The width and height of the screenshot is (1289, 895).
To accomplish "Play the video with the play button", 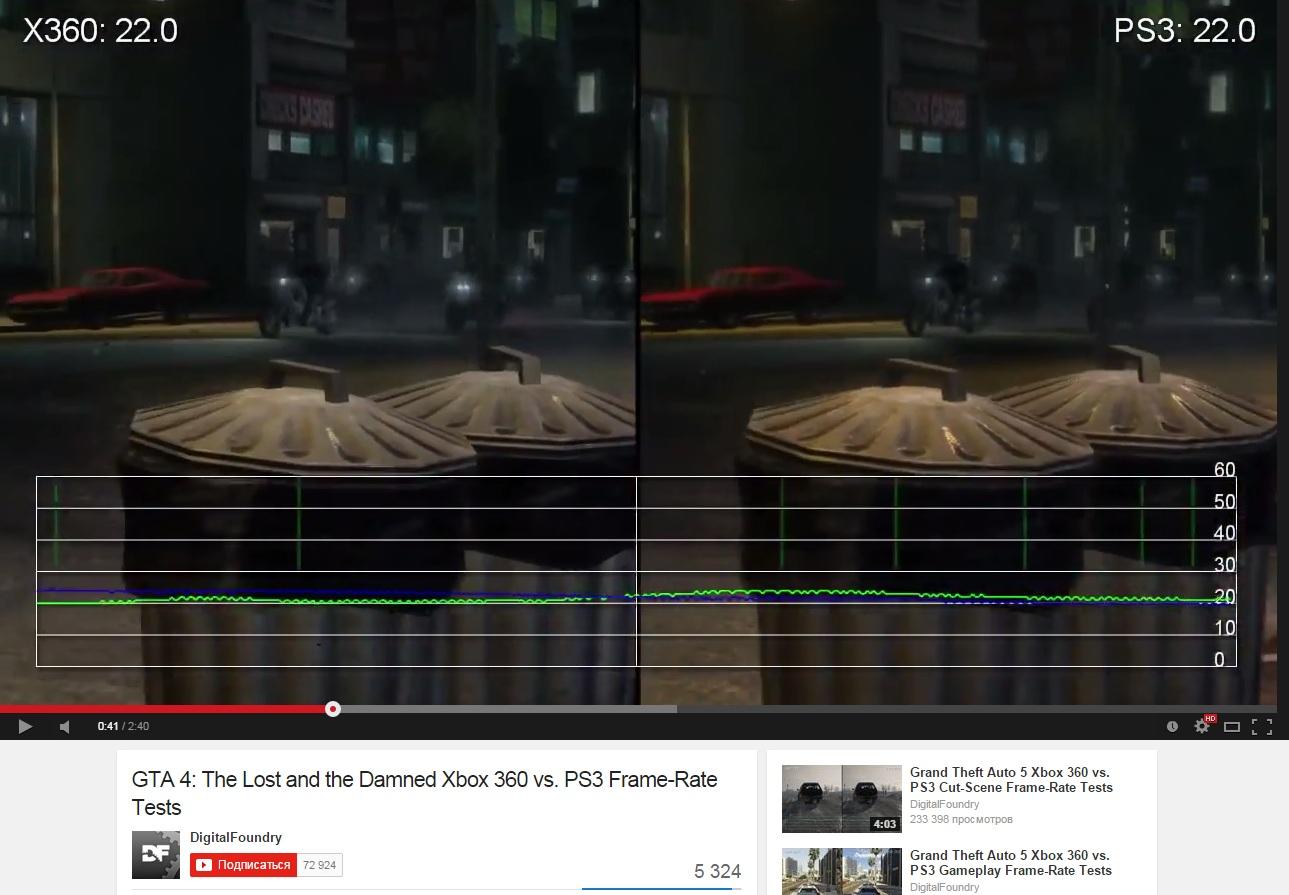I will point(25,726).
